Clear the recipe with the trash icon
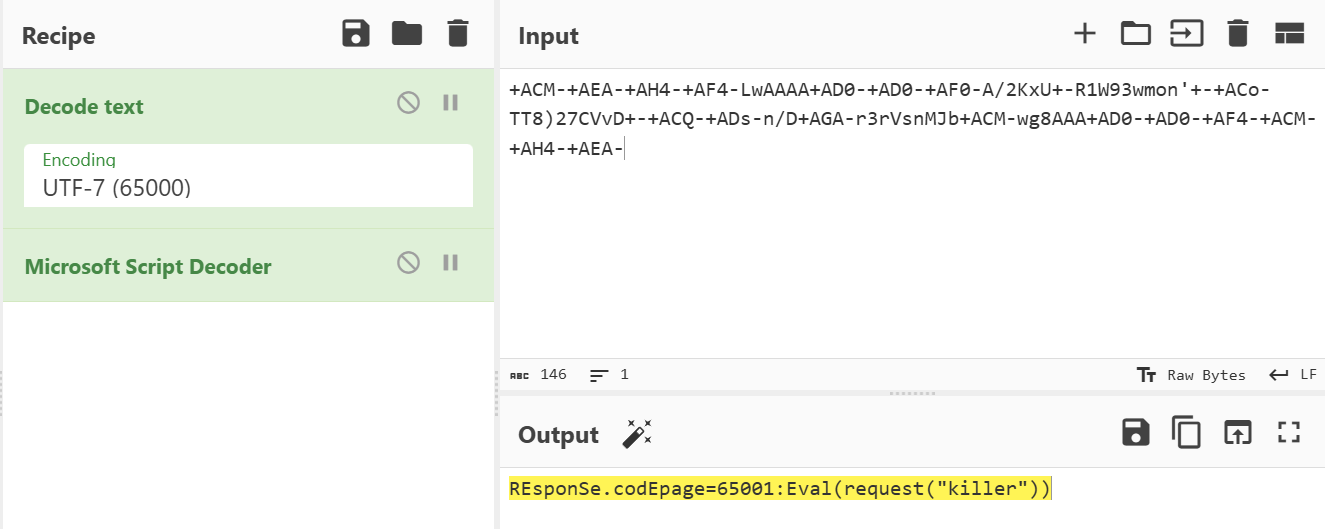The image size is (1325, 529). pos(458,34)
